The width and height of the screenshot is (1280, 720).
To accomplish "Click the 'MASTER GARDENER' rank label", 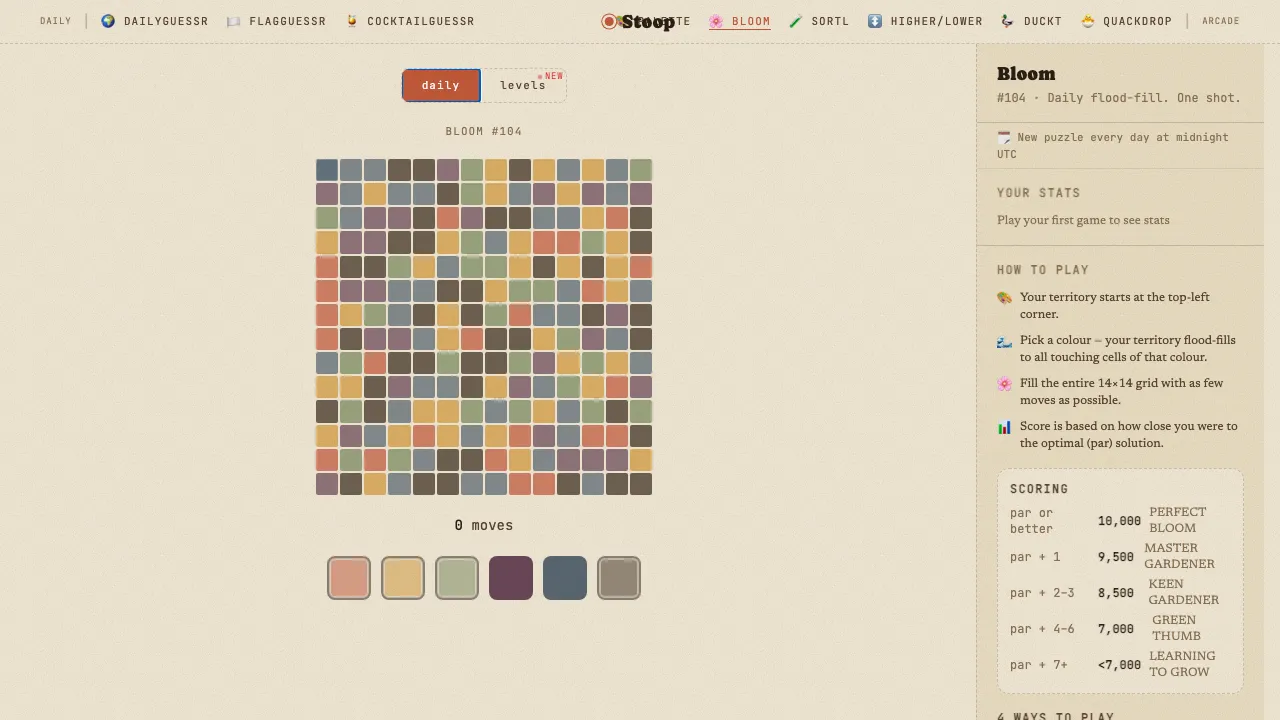I will tap(1180, 556).
